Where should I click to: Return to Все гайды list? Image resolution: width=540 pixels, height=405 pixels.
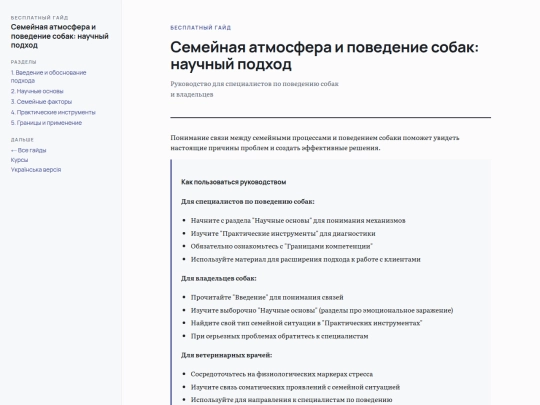[28, 150]
